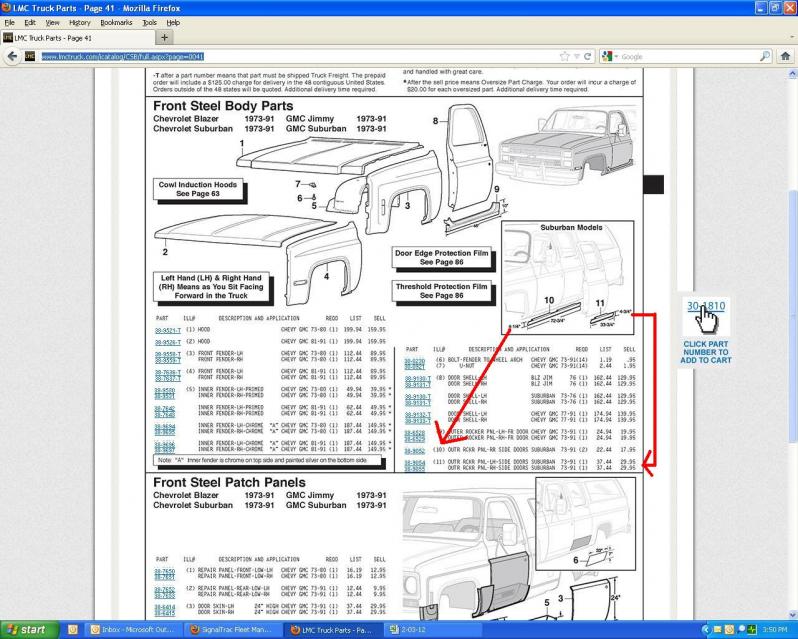
Task: Open the View menu
Action: pos(52,23)
